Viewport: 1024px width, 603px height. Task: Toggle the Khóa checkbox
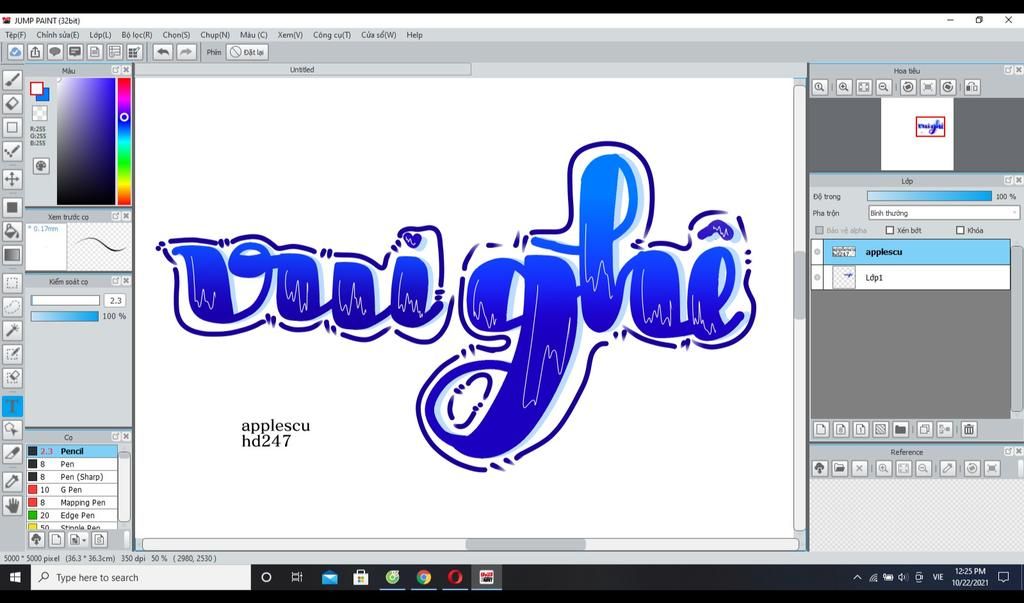[x=960, y=230]
